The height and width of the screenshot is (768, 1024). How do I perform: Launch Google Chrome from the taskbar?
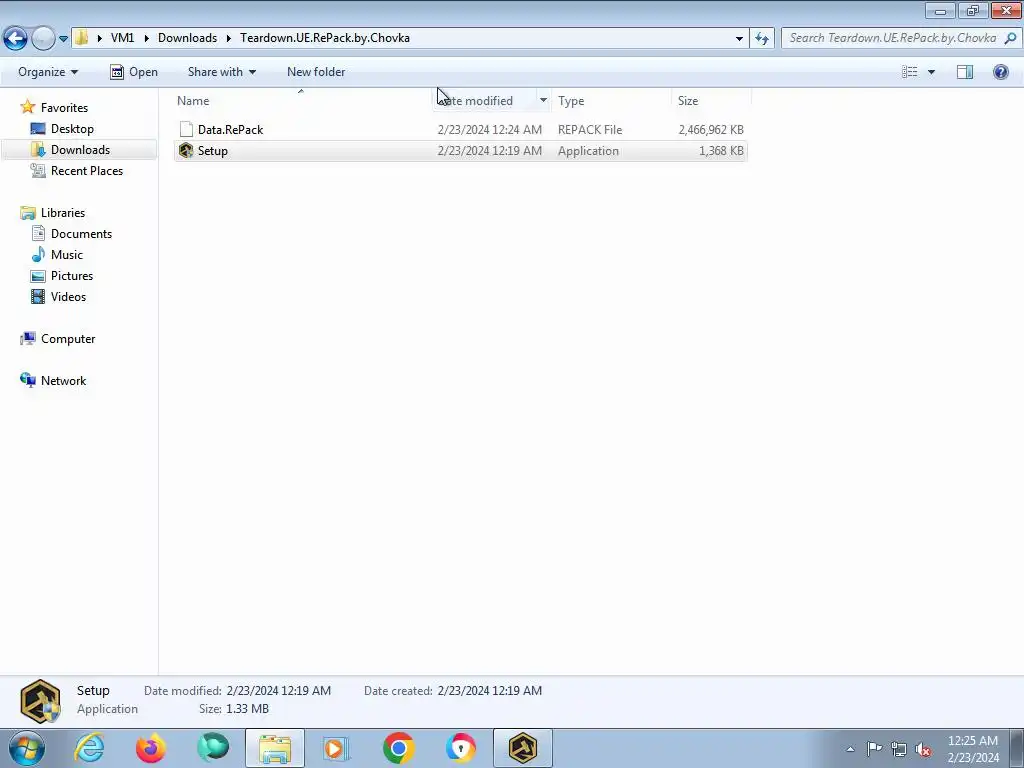398,748
